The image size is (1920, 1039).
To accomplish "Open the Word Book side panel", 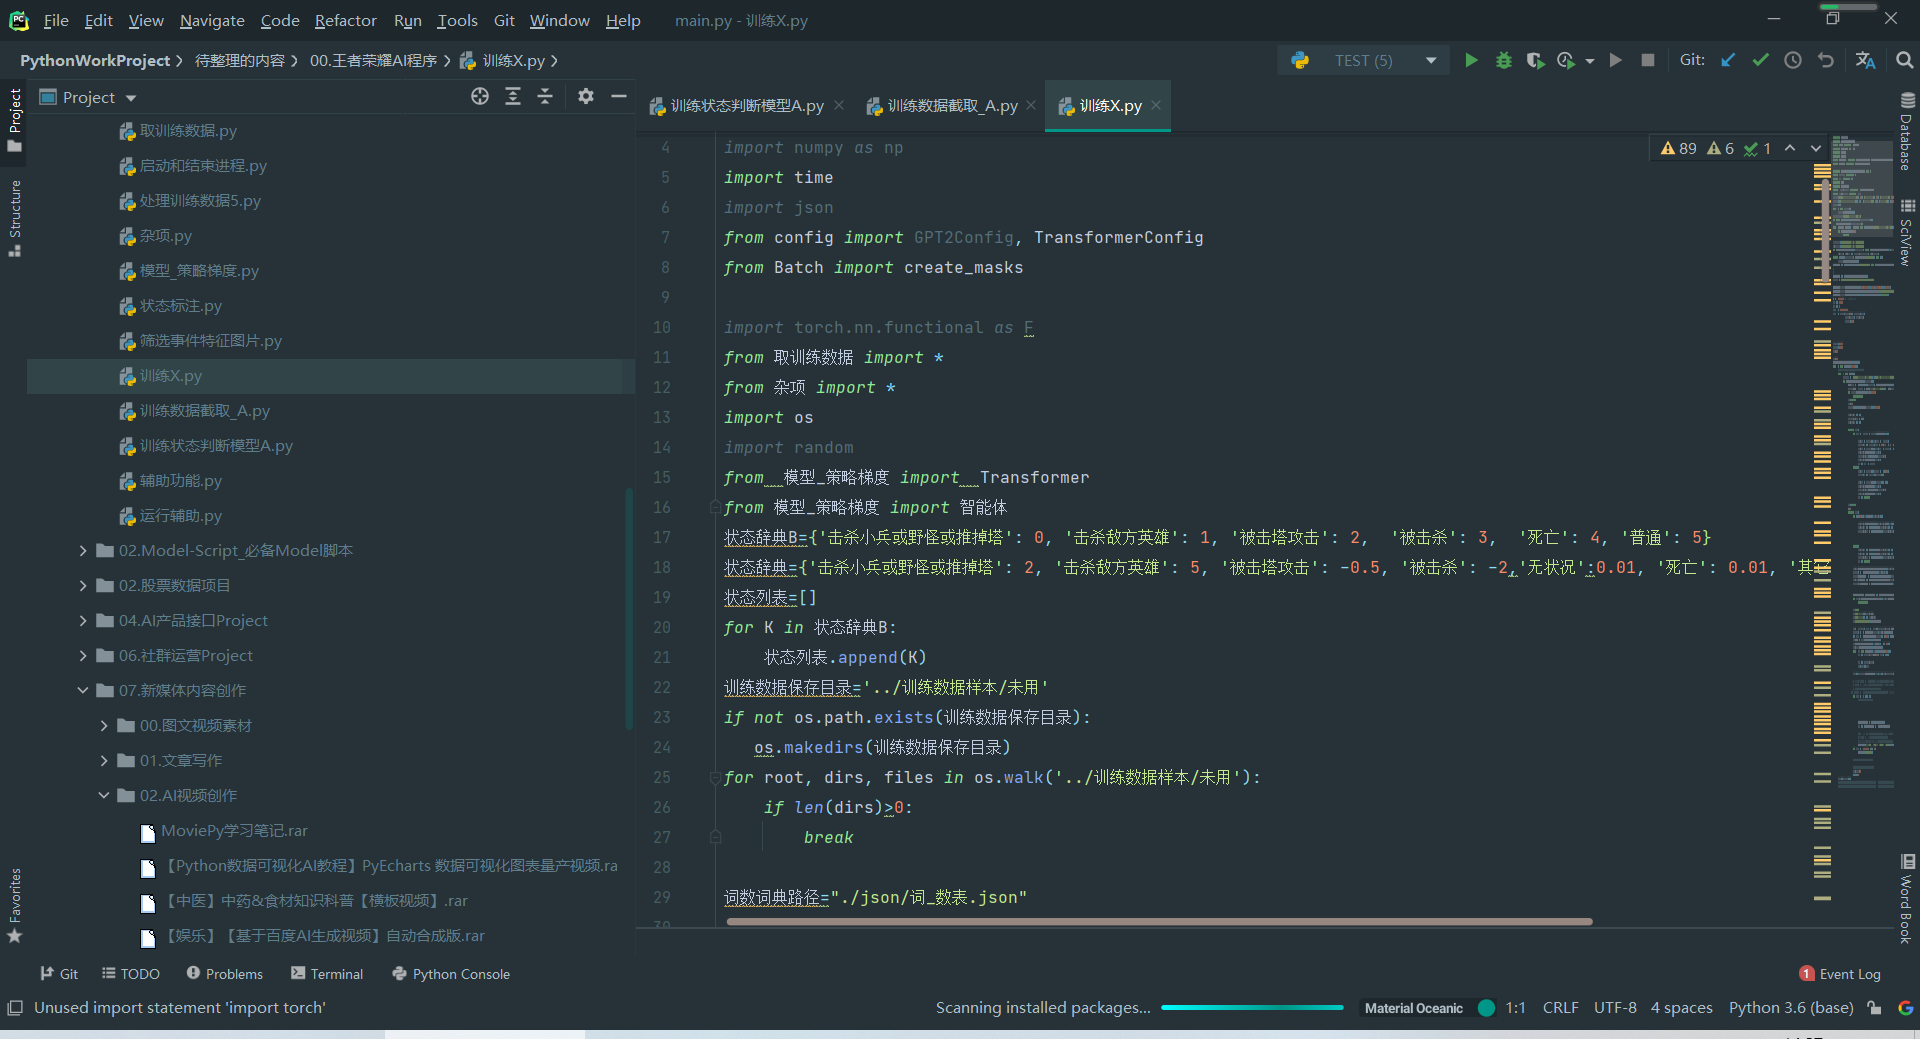I will pos(1907,898).
